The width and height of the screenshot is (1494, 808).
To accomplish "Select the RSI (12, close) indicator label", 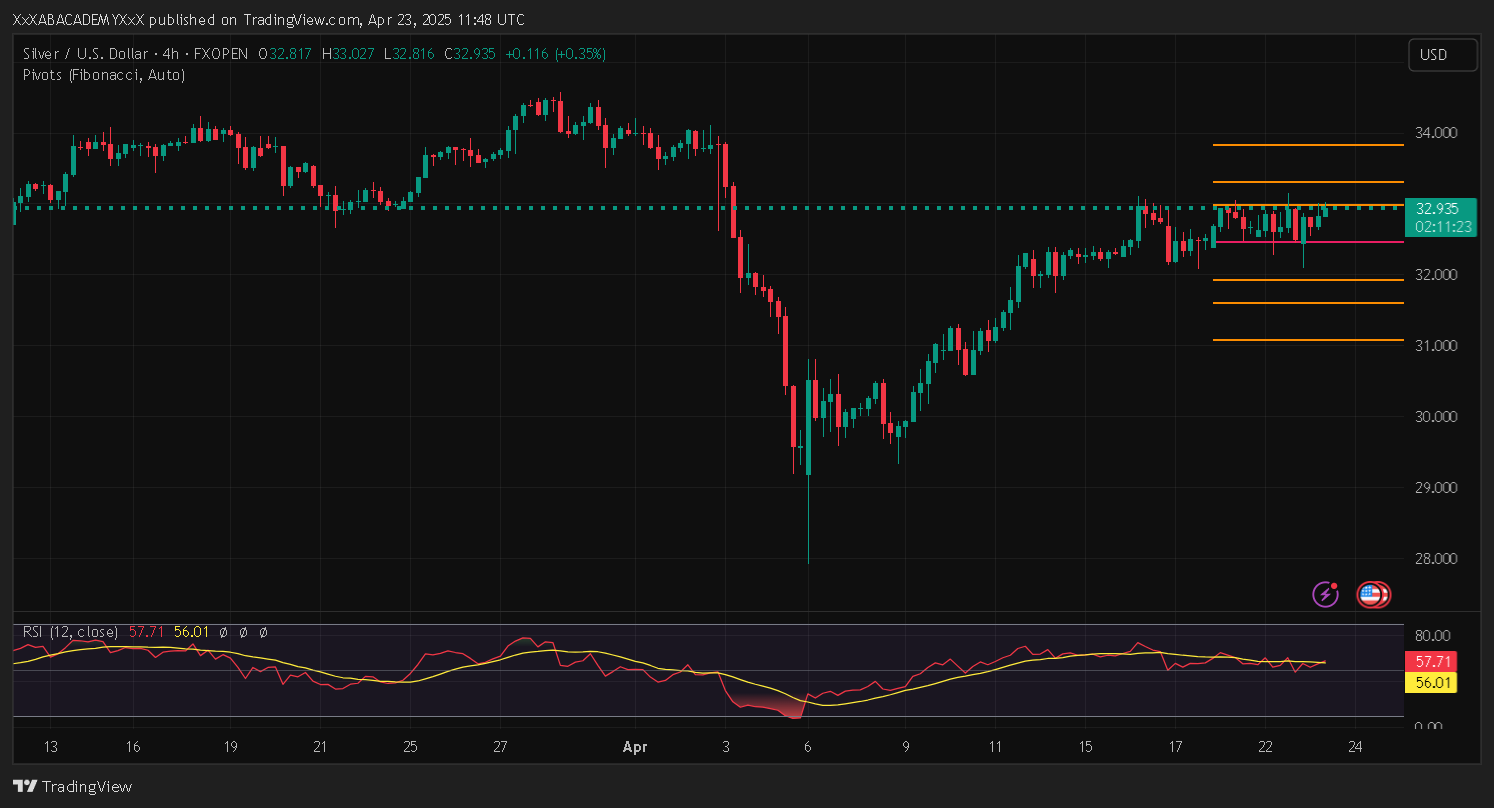I will coord(70,632).
